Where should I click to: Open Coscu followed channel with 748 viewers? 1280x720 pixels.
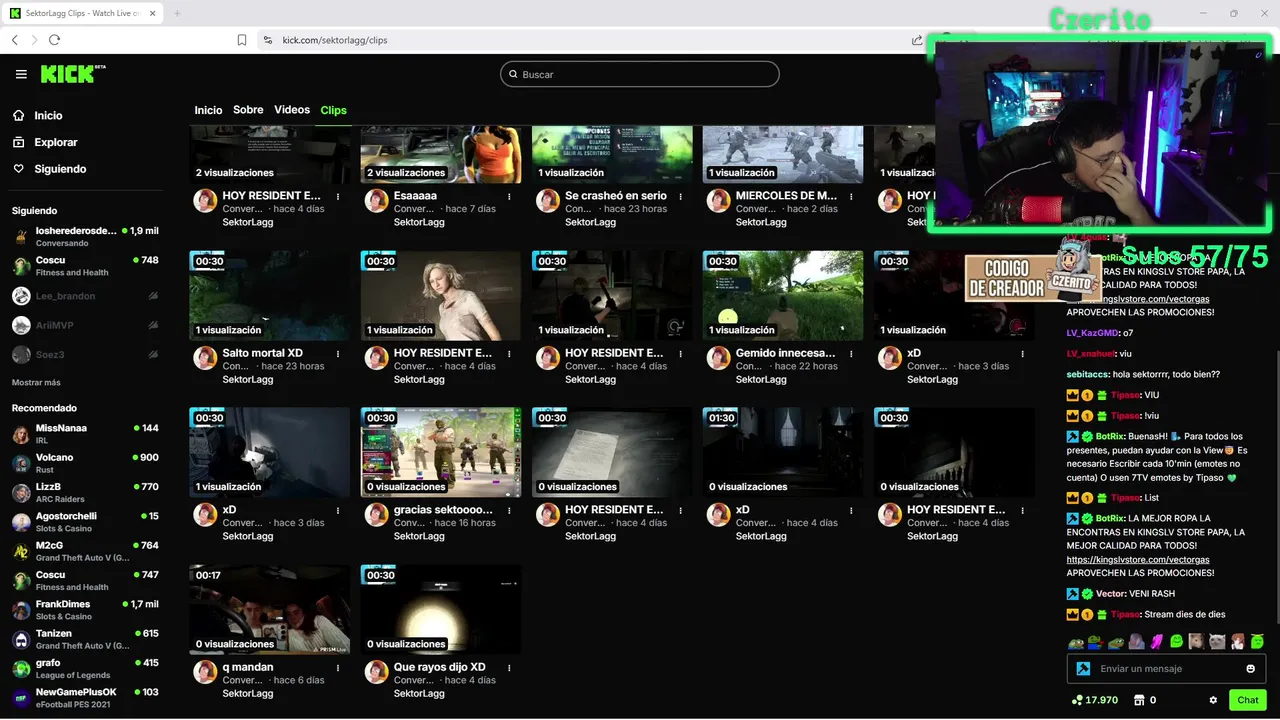point(85,266)
